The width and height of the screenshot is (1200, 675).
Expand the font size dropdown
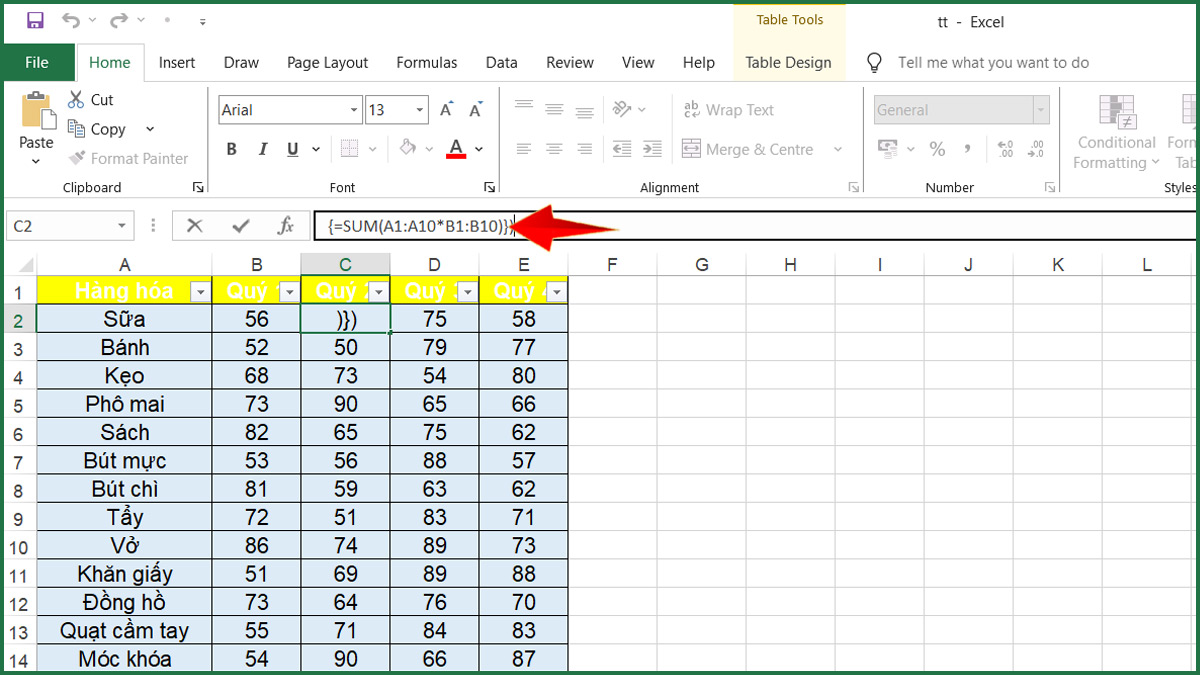pos(420,110)
